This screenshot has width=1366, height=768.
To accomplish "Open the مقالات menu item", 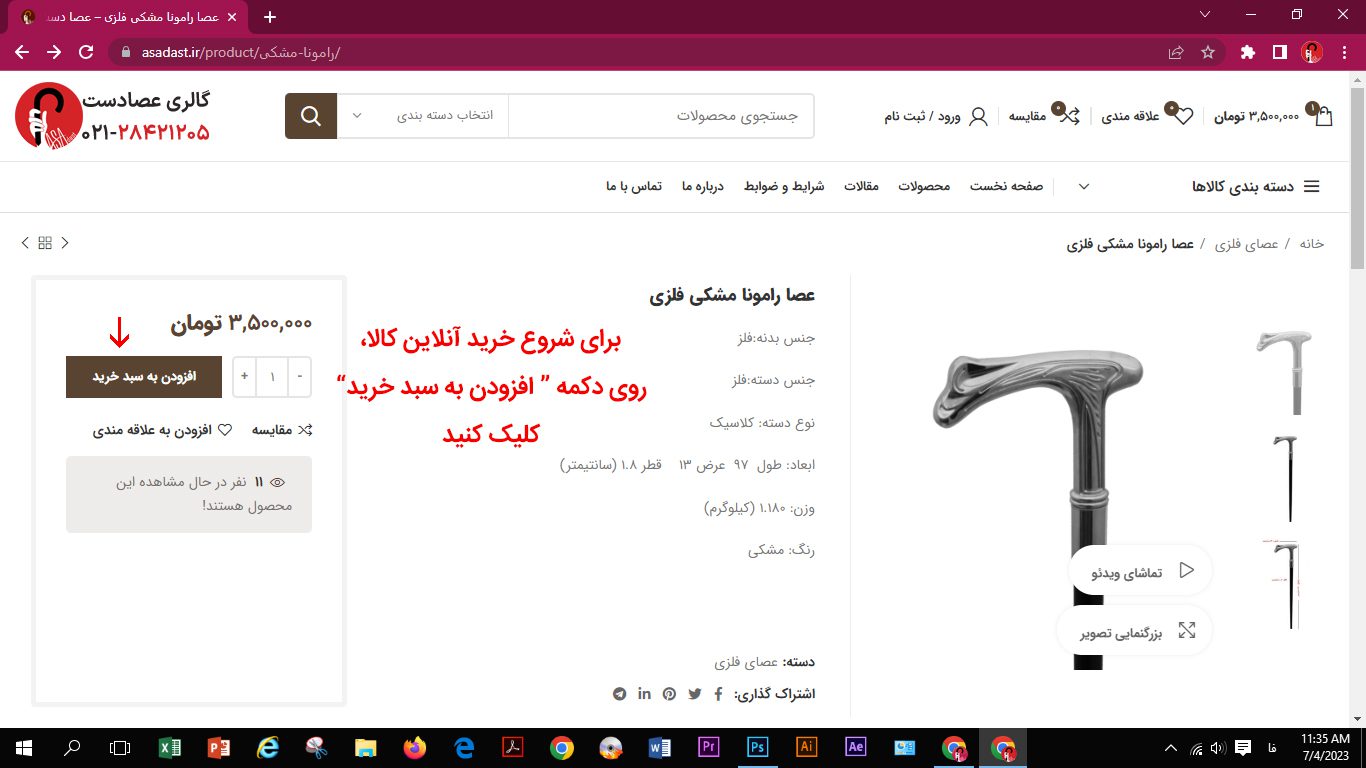I will click(x=861, y=187).
